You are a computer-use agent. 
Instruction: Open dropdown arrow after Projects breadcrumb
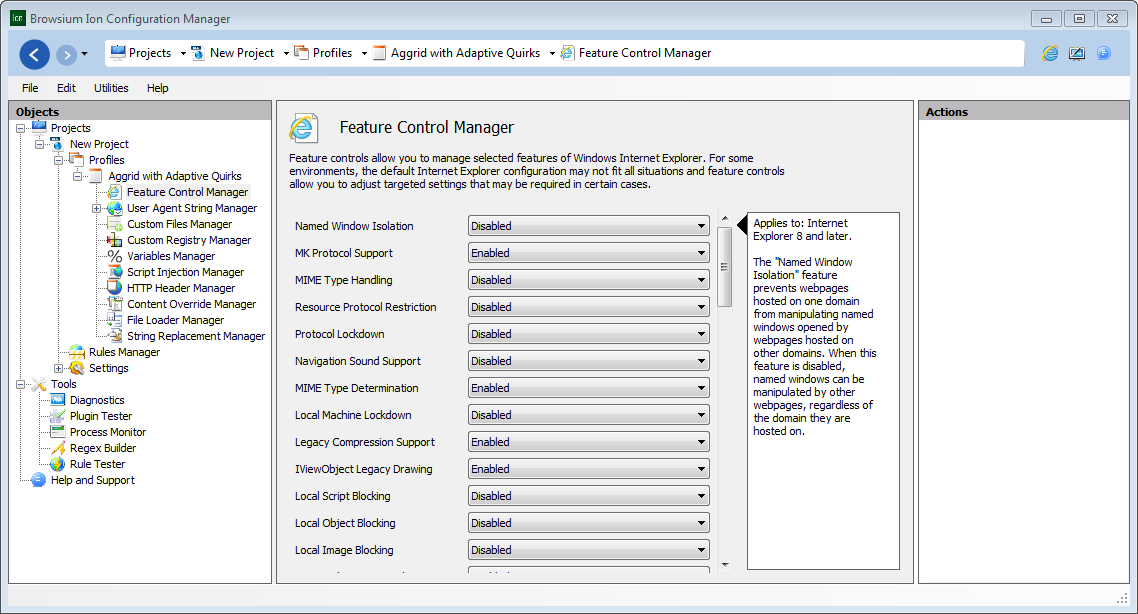click(x=183, y=53)
